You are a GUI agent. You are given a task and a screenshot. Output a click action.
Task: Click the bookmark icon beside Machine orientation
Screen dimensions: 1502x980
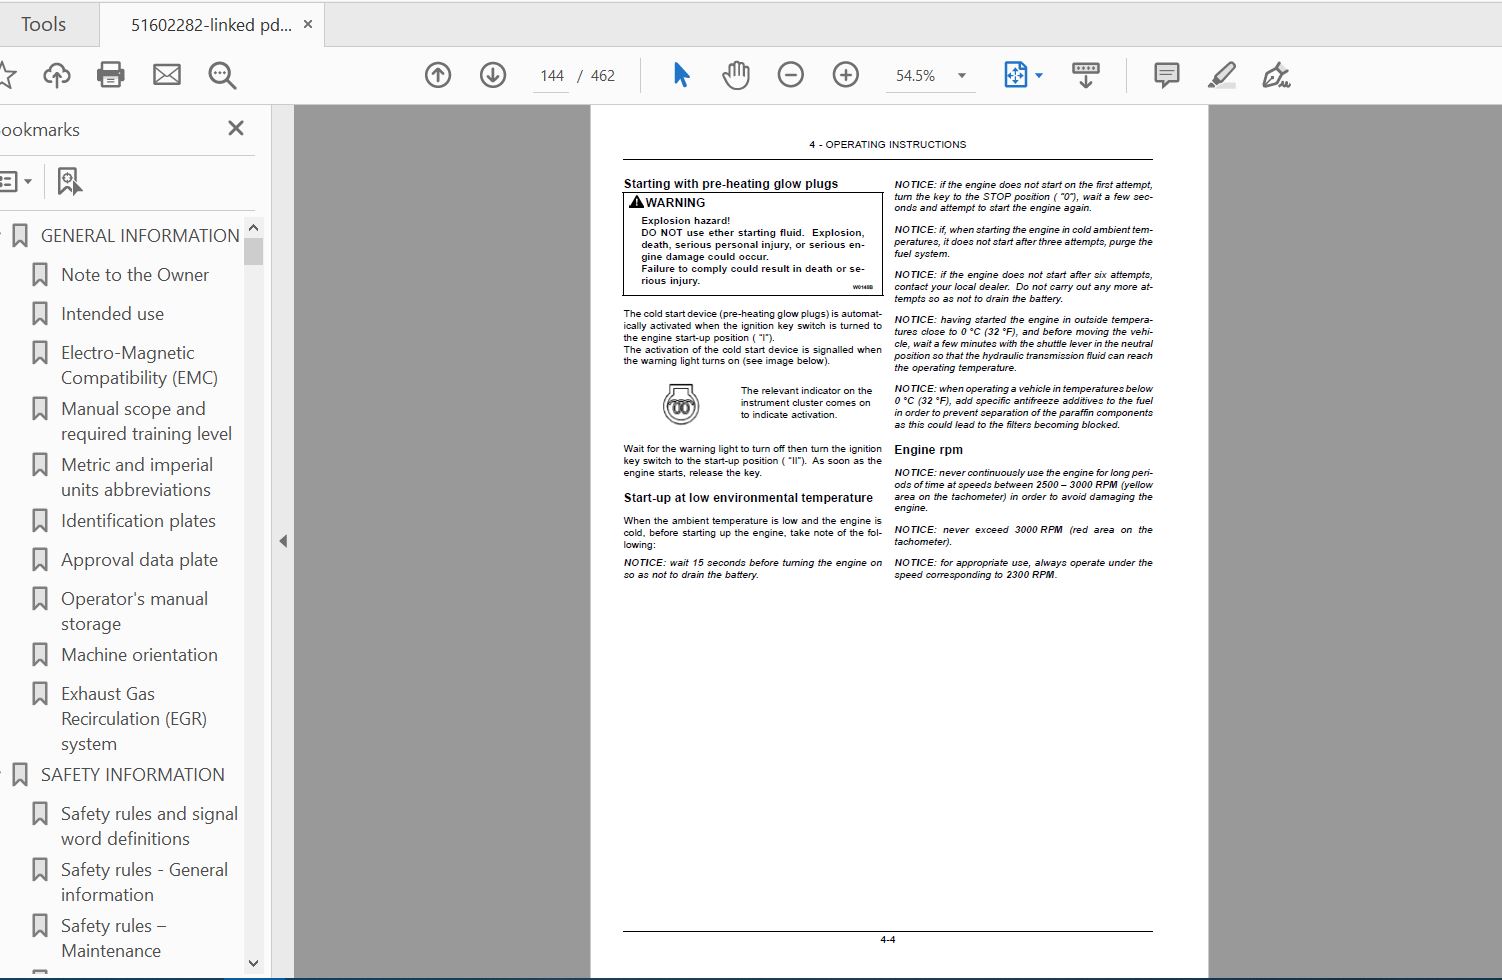click(40, 655)
